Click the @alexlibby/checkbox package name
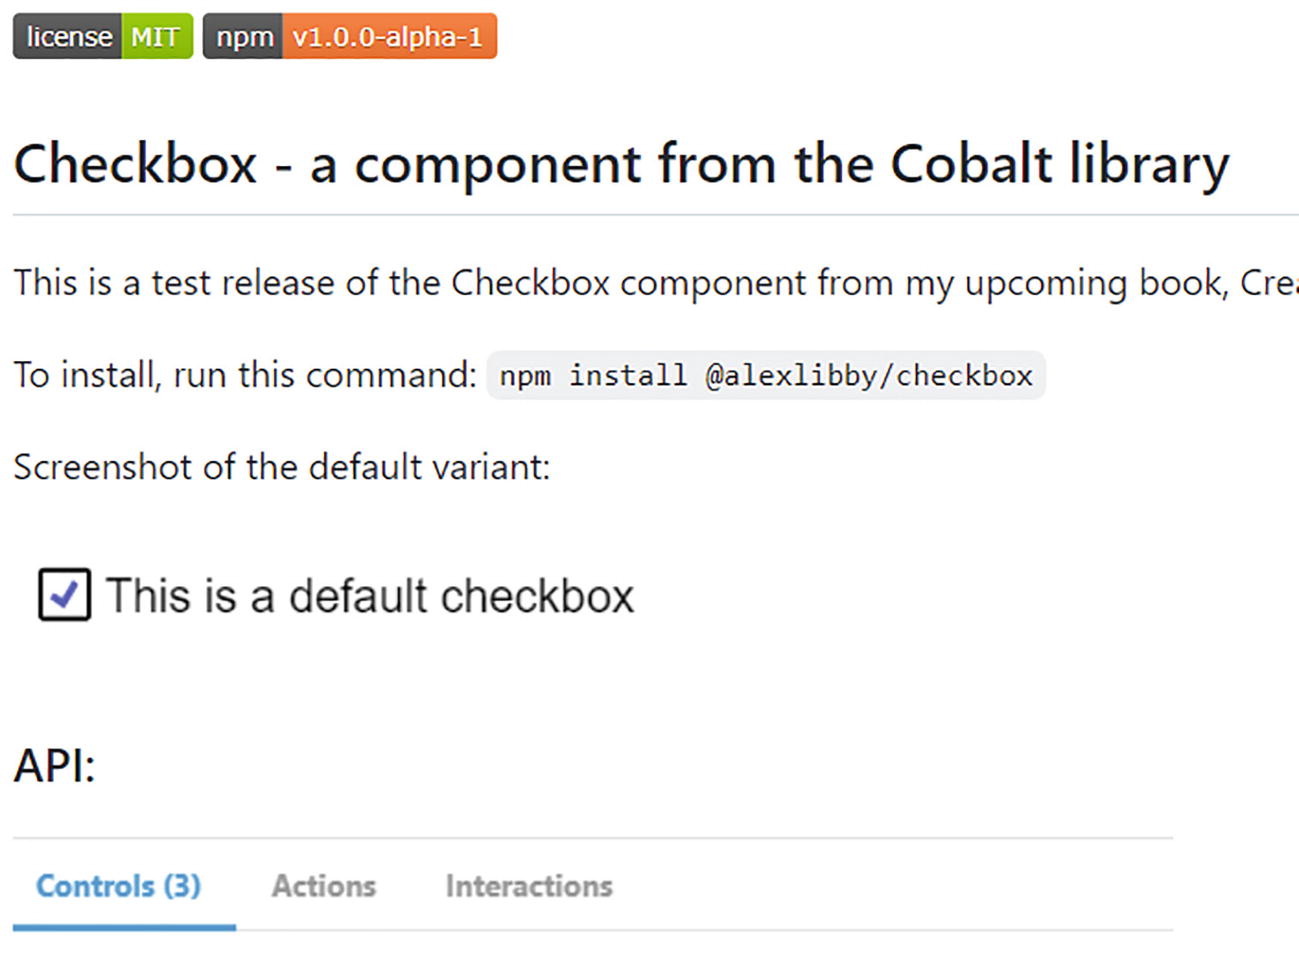1299x955 pixels. click(868, 375)
